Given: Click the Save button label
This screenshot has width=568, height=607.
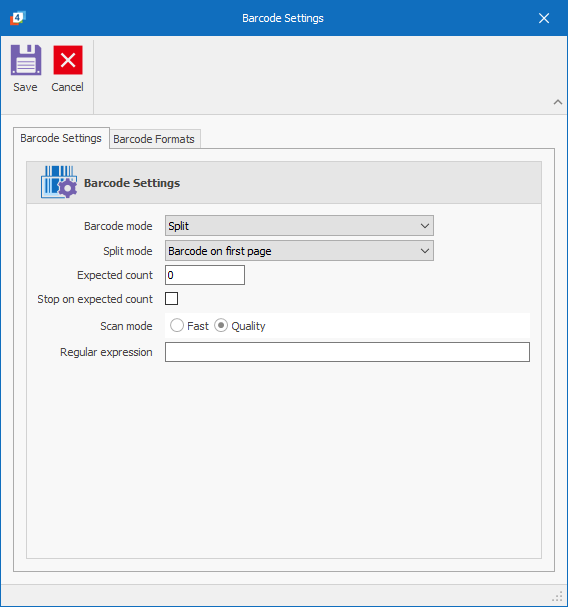Looking at the screenshot, I should [25, 87].
